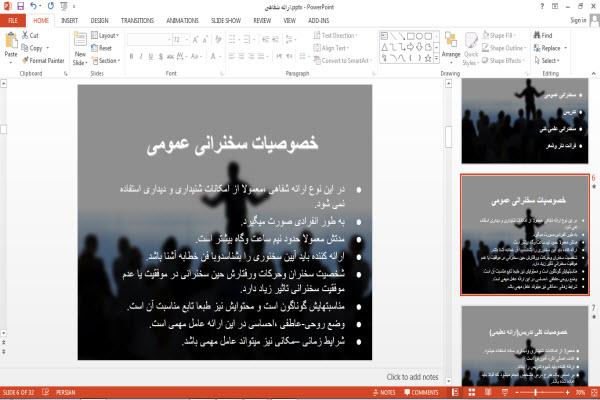600x400 pixels.
Task: Switch to Slide Sorter view
Action: 471,392
